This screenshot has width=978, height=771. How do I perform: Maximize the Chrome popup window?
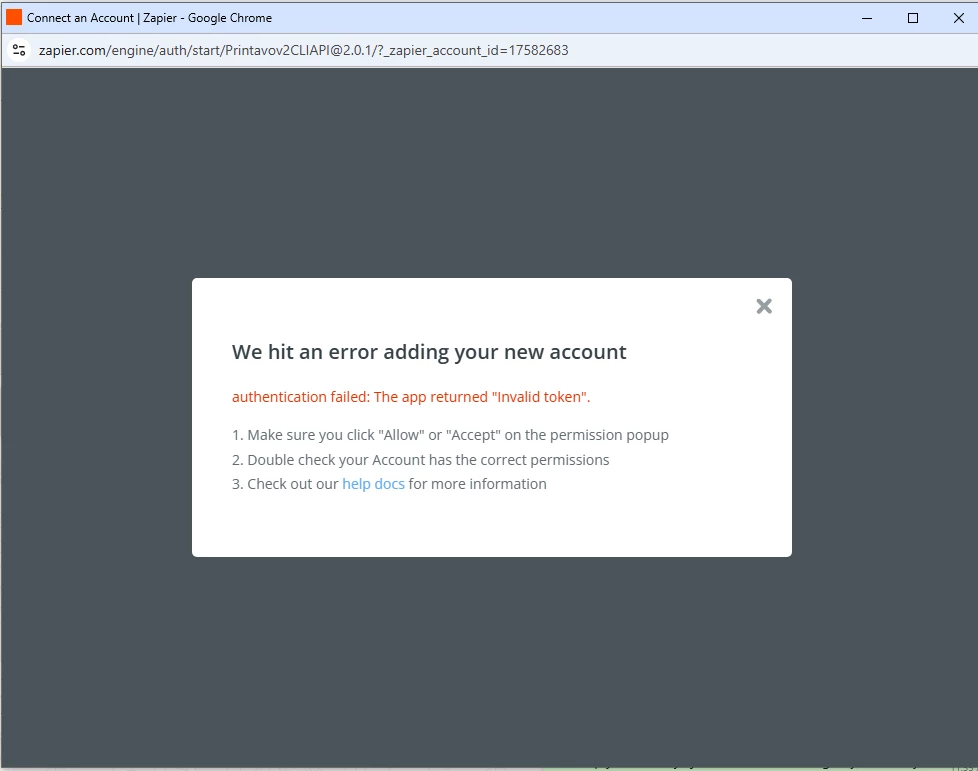[913, 18]
